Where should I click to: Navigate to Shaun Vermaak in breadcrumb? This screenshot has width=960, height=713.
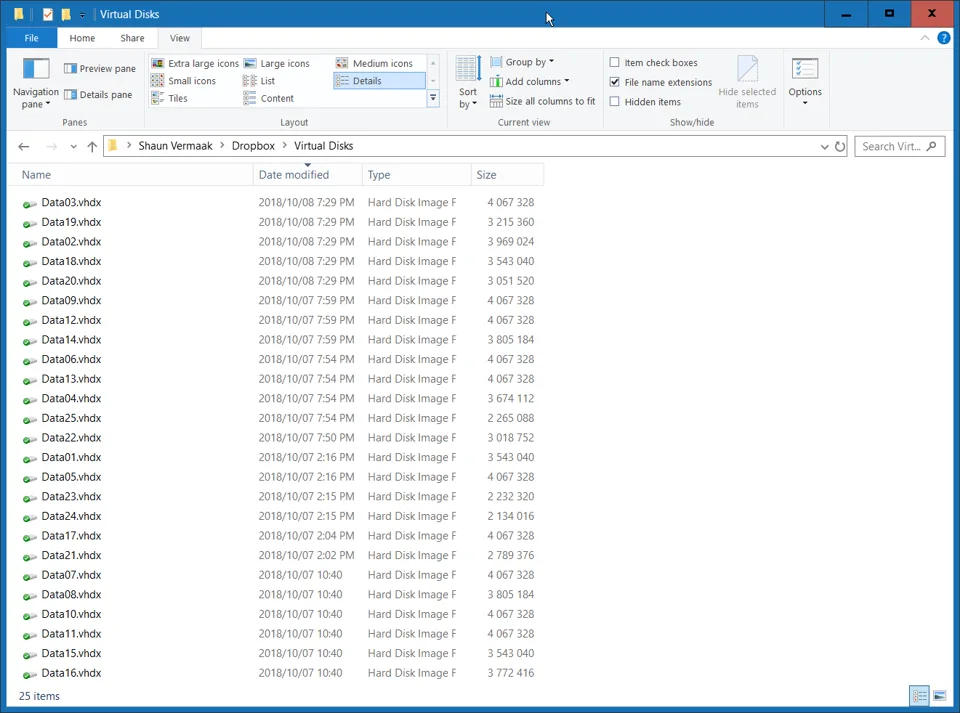click(175, 146)
